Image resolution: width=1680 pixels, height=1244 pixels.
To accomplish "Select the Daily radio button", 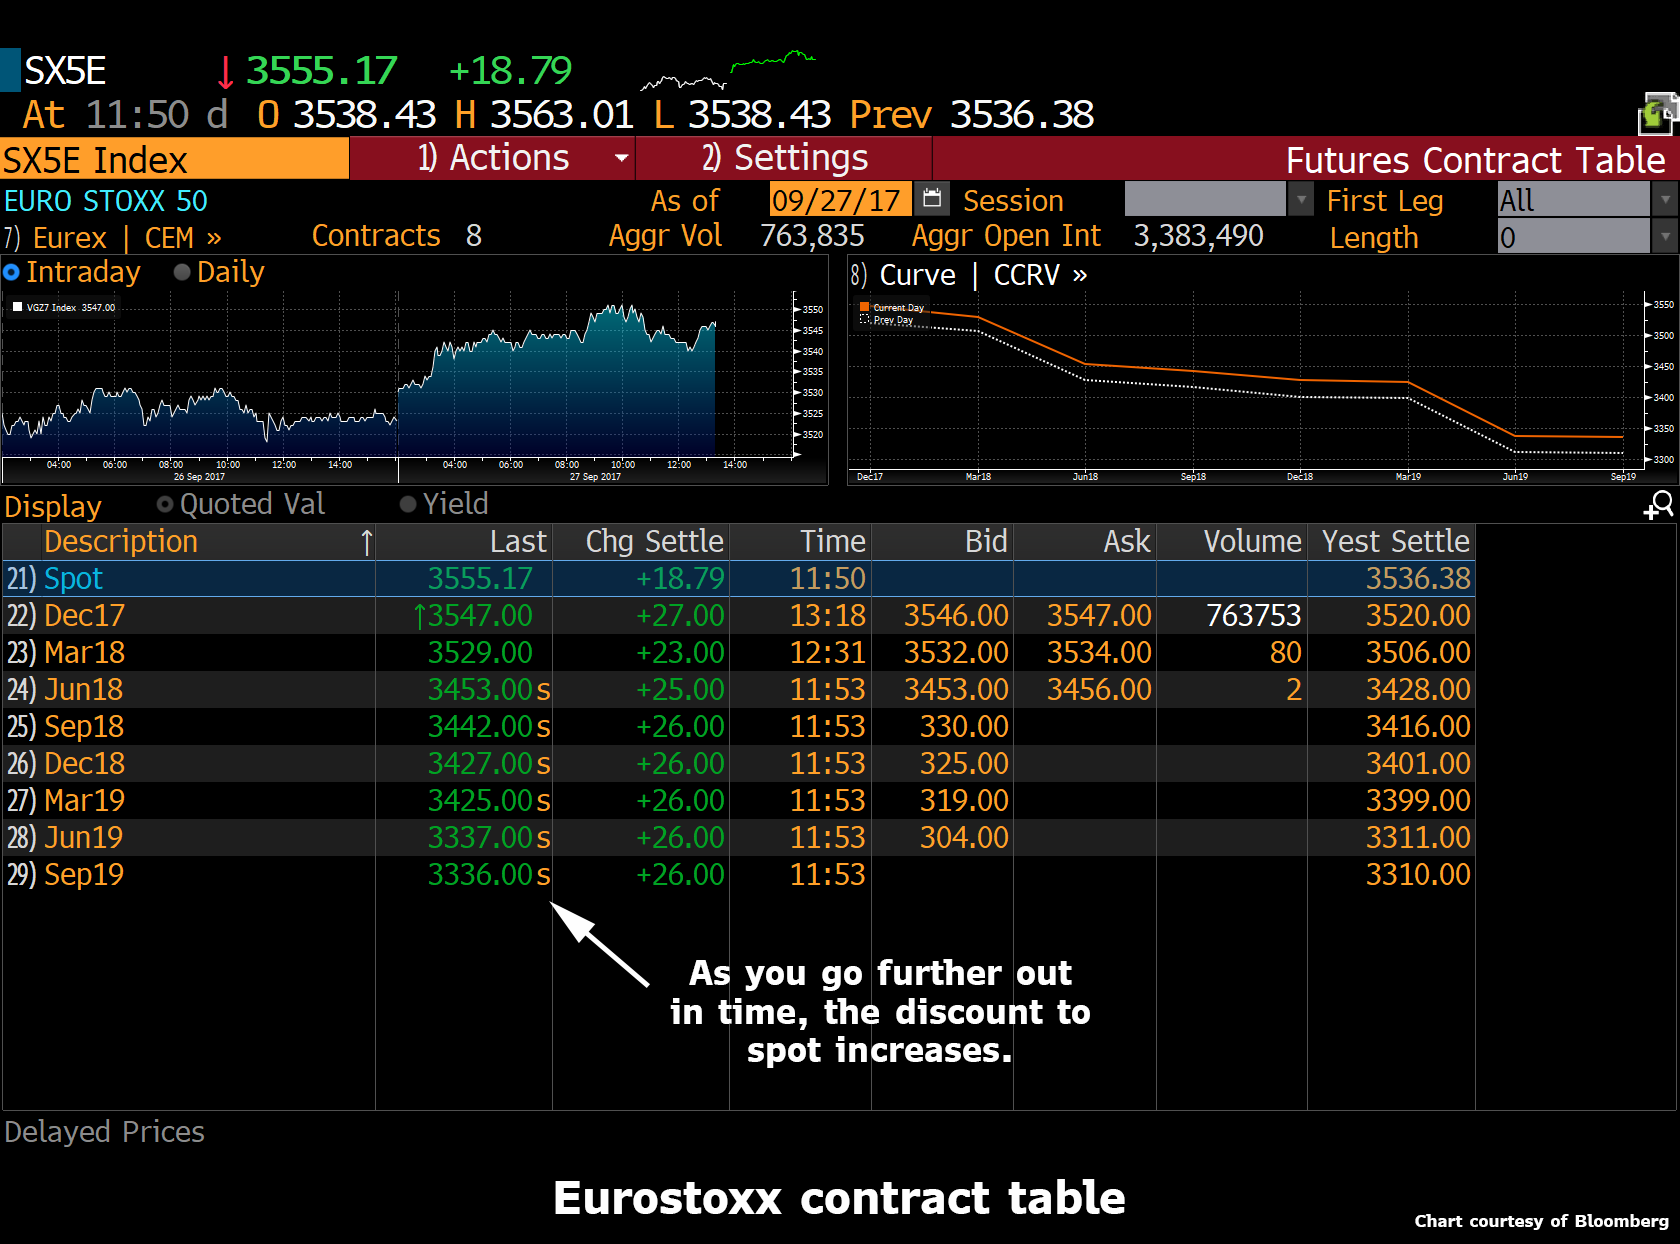I will pos(182,272).
